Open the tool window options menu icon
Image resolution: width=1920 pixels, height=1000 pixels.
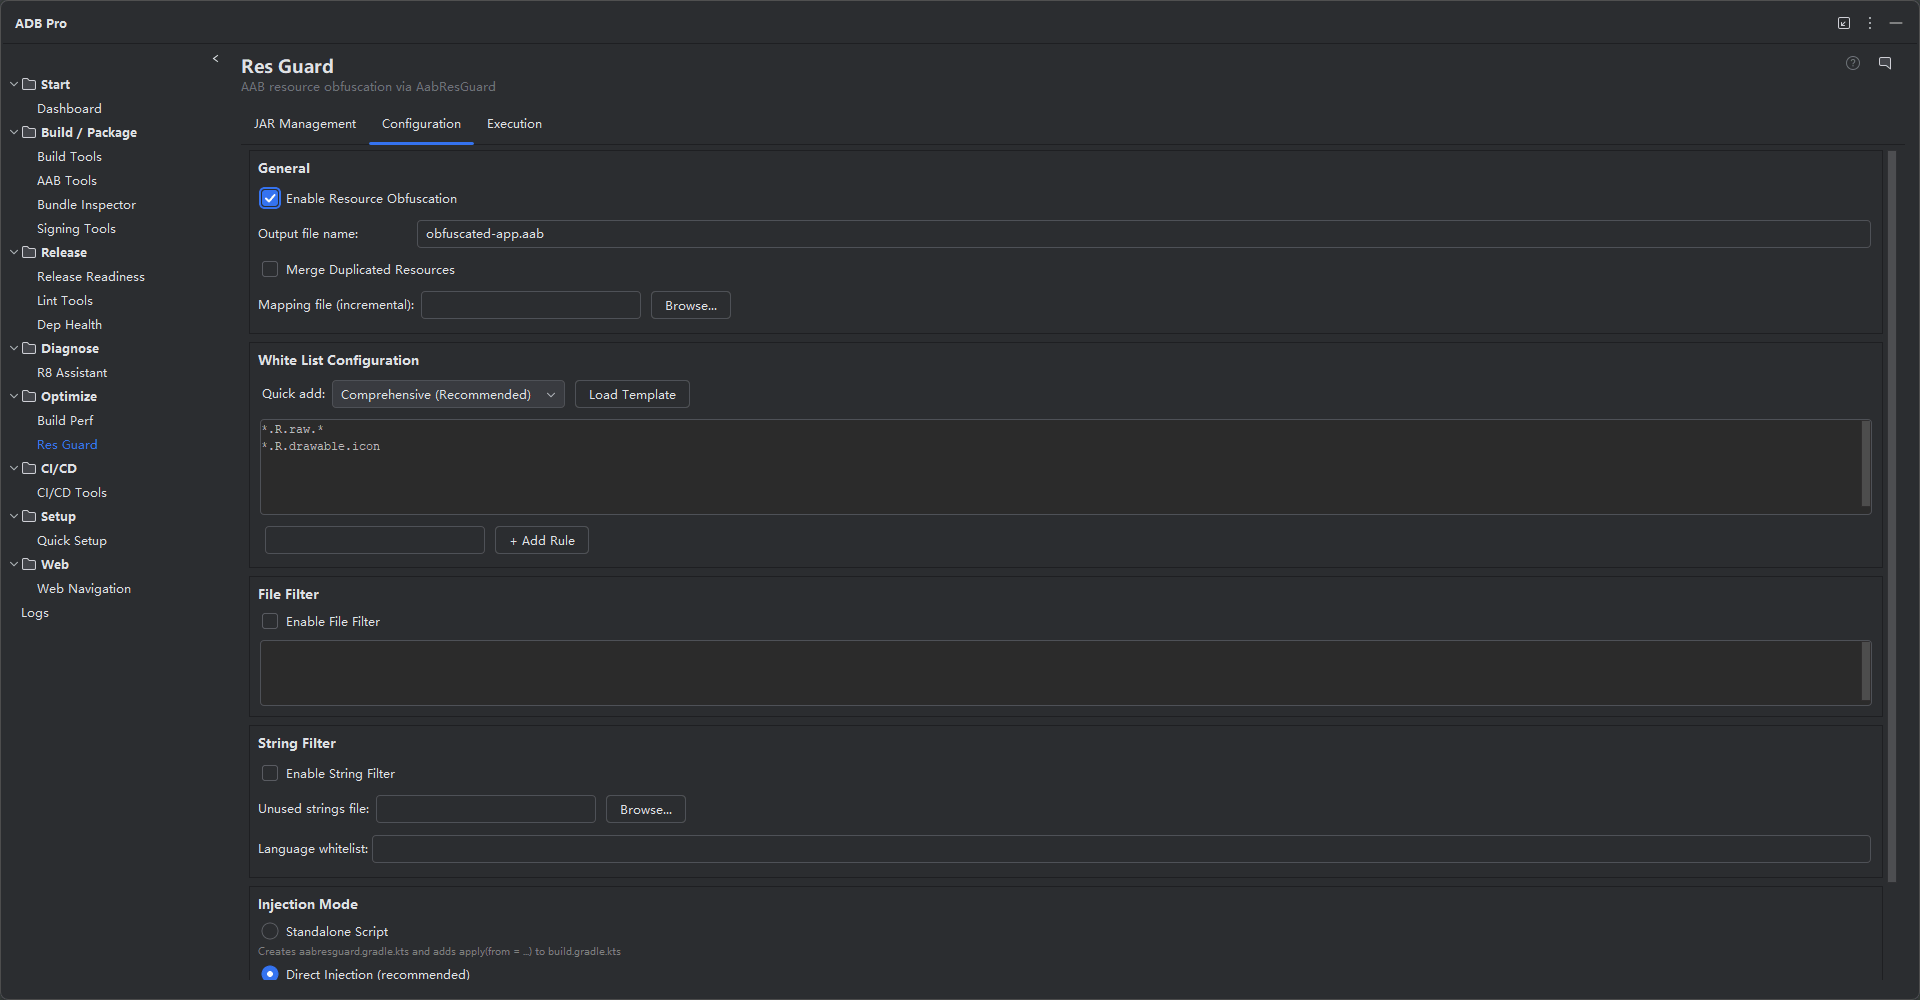1870,23
